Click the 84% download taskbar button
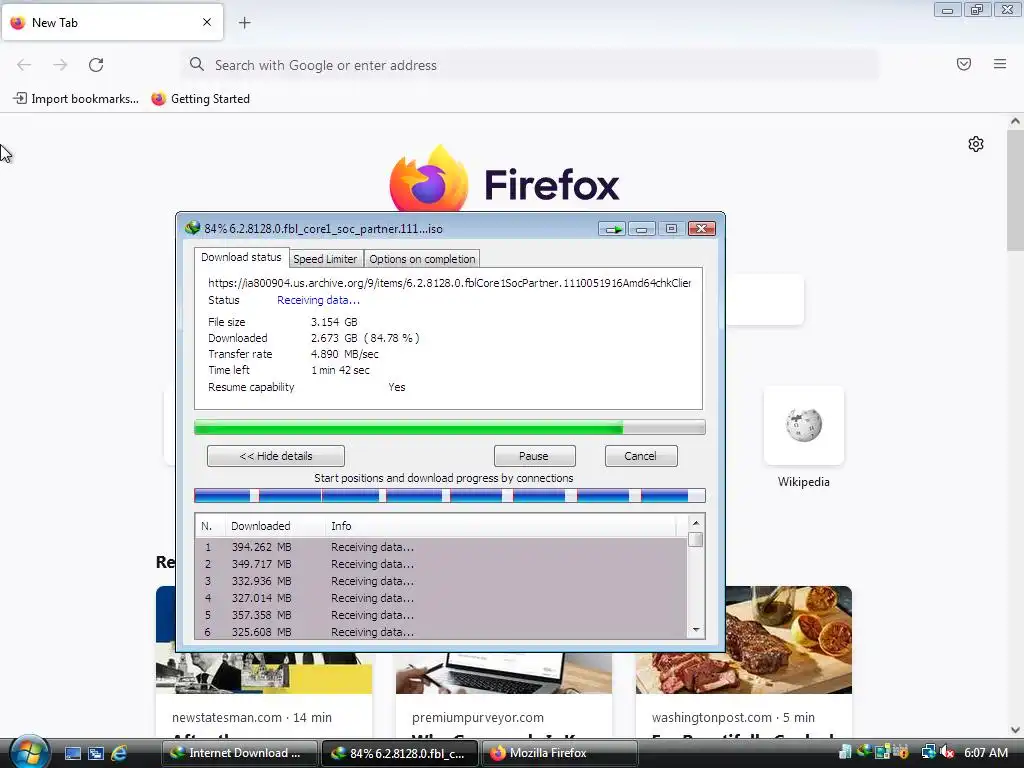1024x768 pixels. pyautogui.click(x=400, y=753)
